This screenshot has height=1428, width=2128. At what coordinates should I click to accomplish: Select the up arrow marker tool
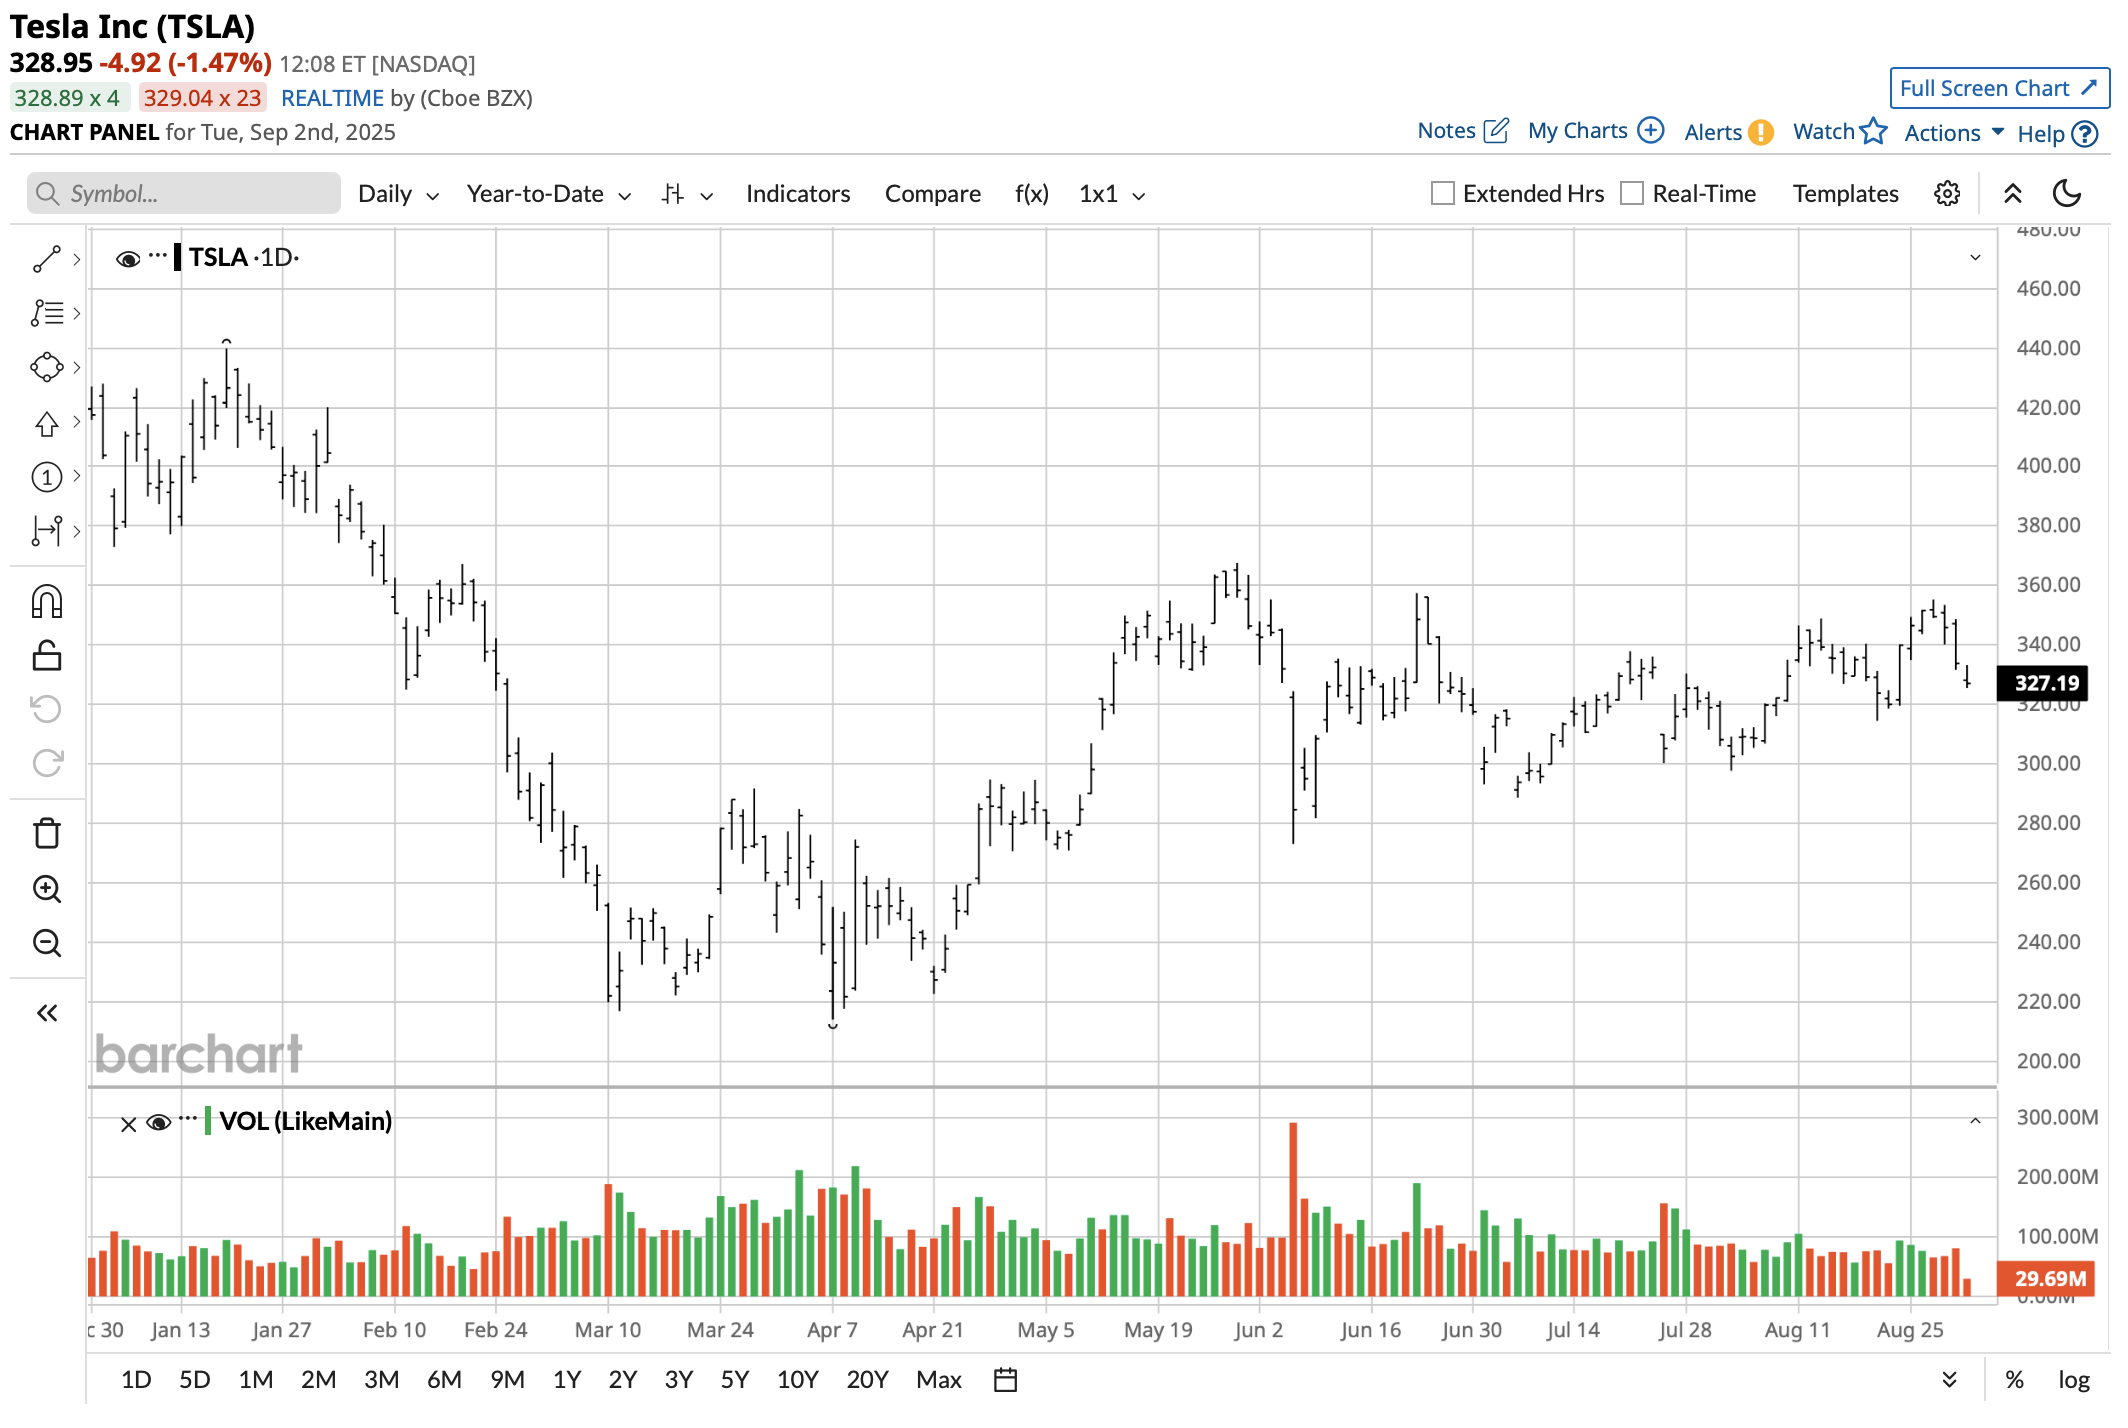(47, 424)
